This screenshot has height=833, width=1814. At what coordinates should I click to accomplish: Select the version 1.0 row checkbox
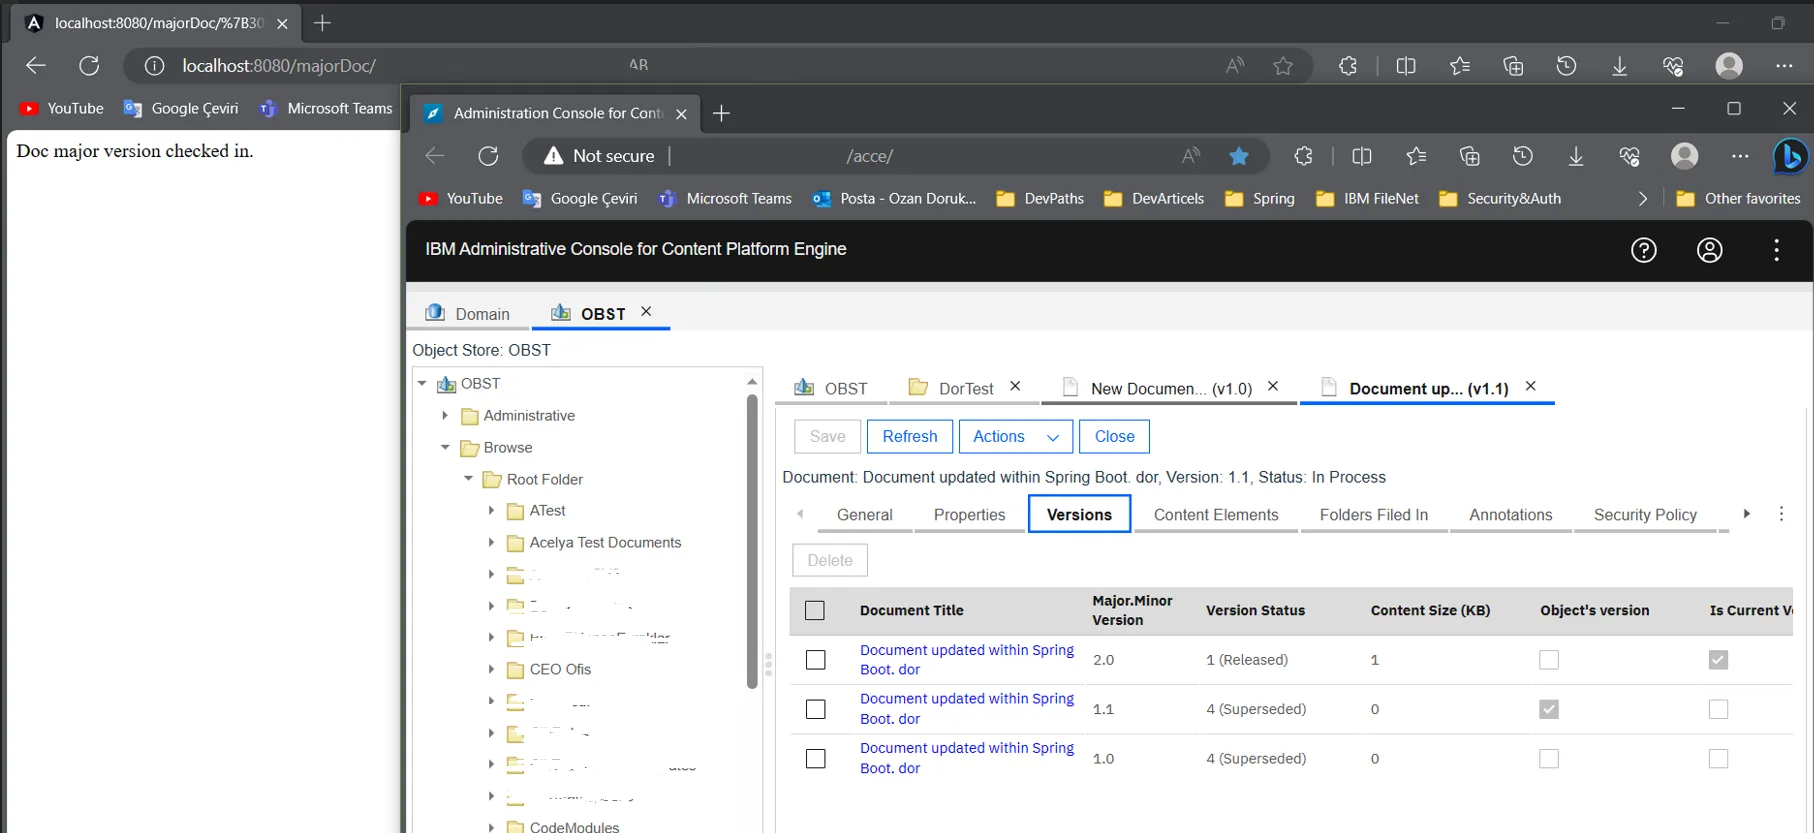[x=816, y=759]
